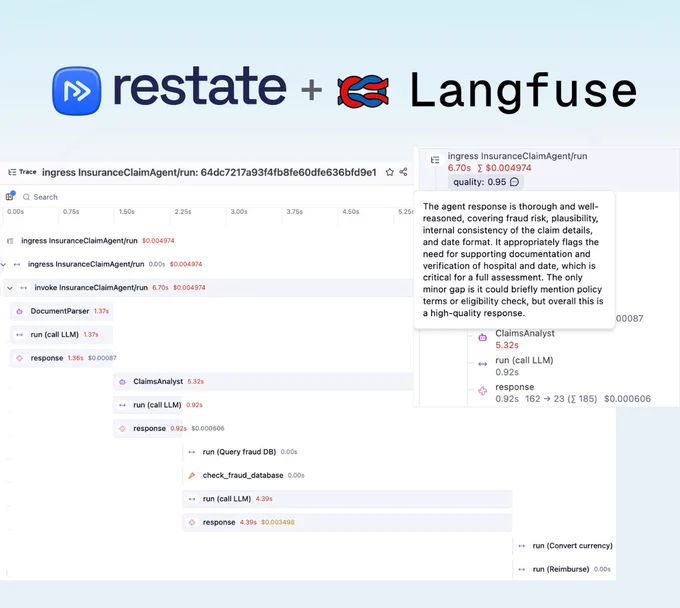The width and height of the screenshot is (680, 608).
Task: Select response 4.39s $0.003498 row
Action: point(347,522)
